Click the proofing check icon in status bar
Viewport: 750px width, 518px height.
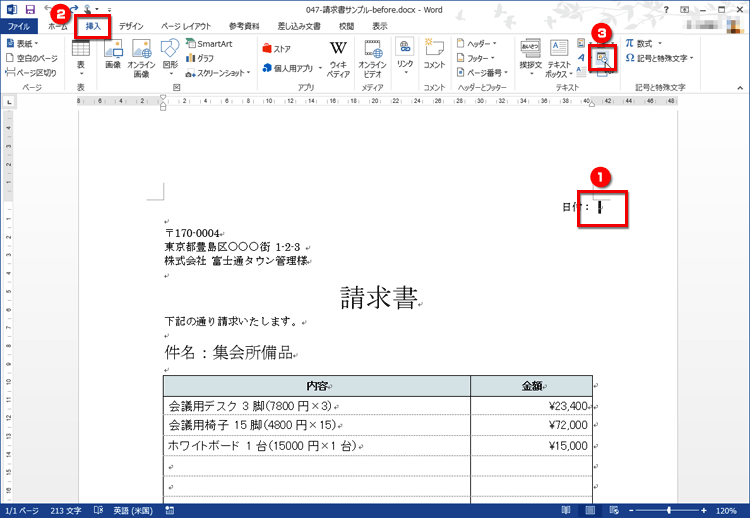pos(99,511)
